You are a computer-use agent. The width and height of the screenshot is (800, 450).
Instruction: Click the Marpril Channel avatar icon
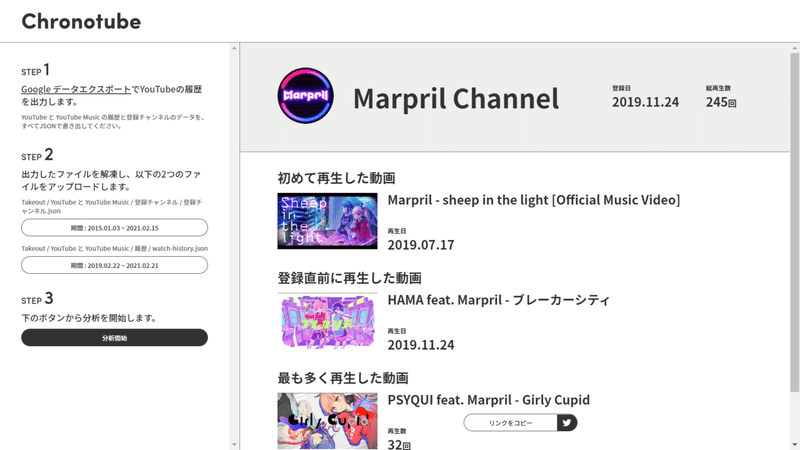(x=306, y=96)
